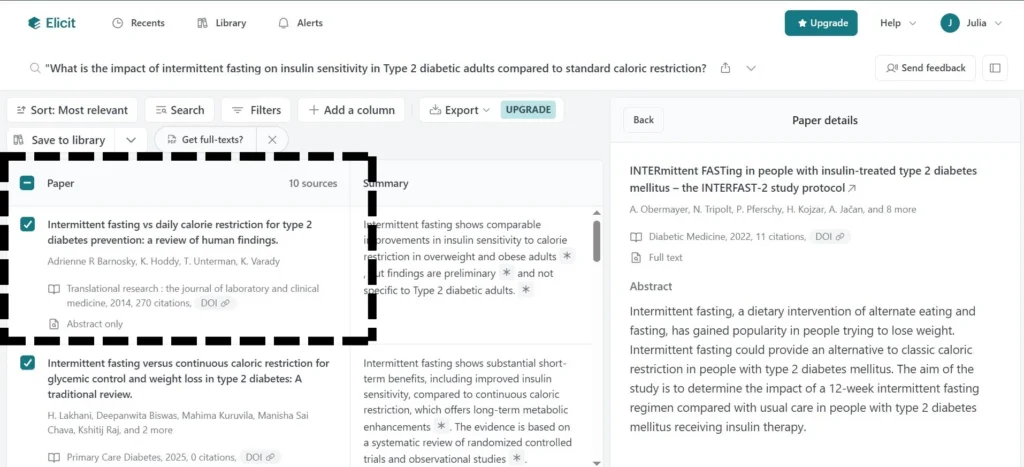The height and width of the screenshot is (467, 1024).
Task: Open Alerts from top navigation
Action: pos(300,23)
